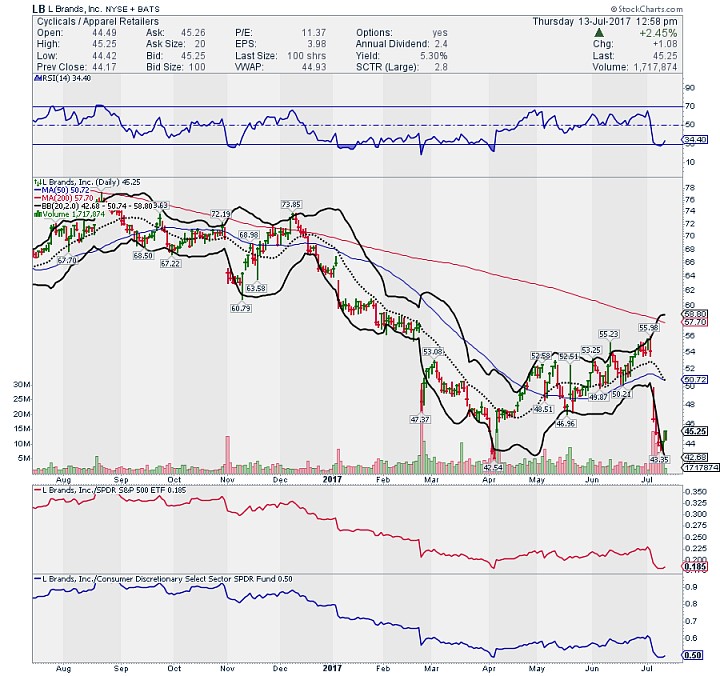Click the 68.50 price label

[143, 255]
